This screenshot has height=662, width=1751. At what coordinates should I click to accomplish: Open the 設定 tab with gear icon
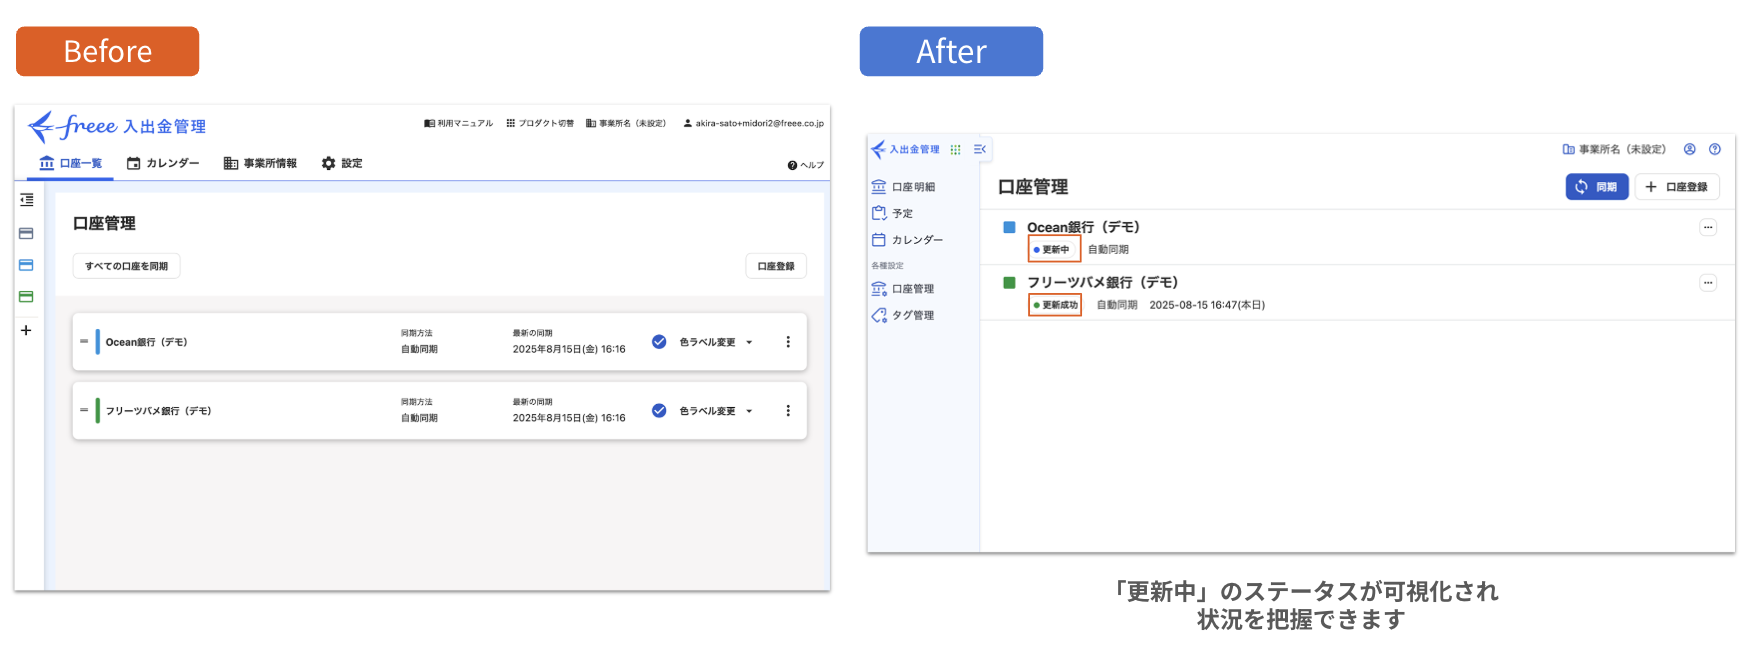(x=342, y=163)
